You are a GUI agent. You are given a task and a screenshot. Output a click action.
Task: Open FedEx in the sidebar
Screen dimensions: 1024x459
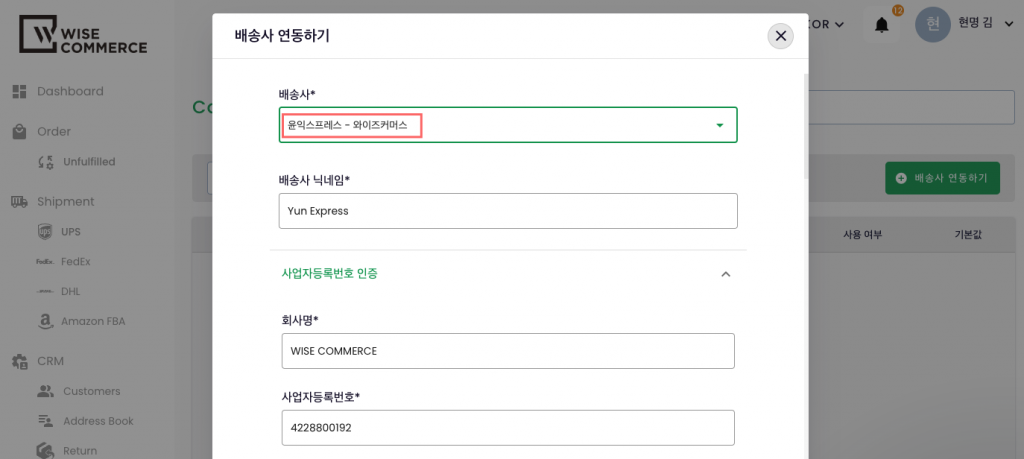click(x=75, y=262)
